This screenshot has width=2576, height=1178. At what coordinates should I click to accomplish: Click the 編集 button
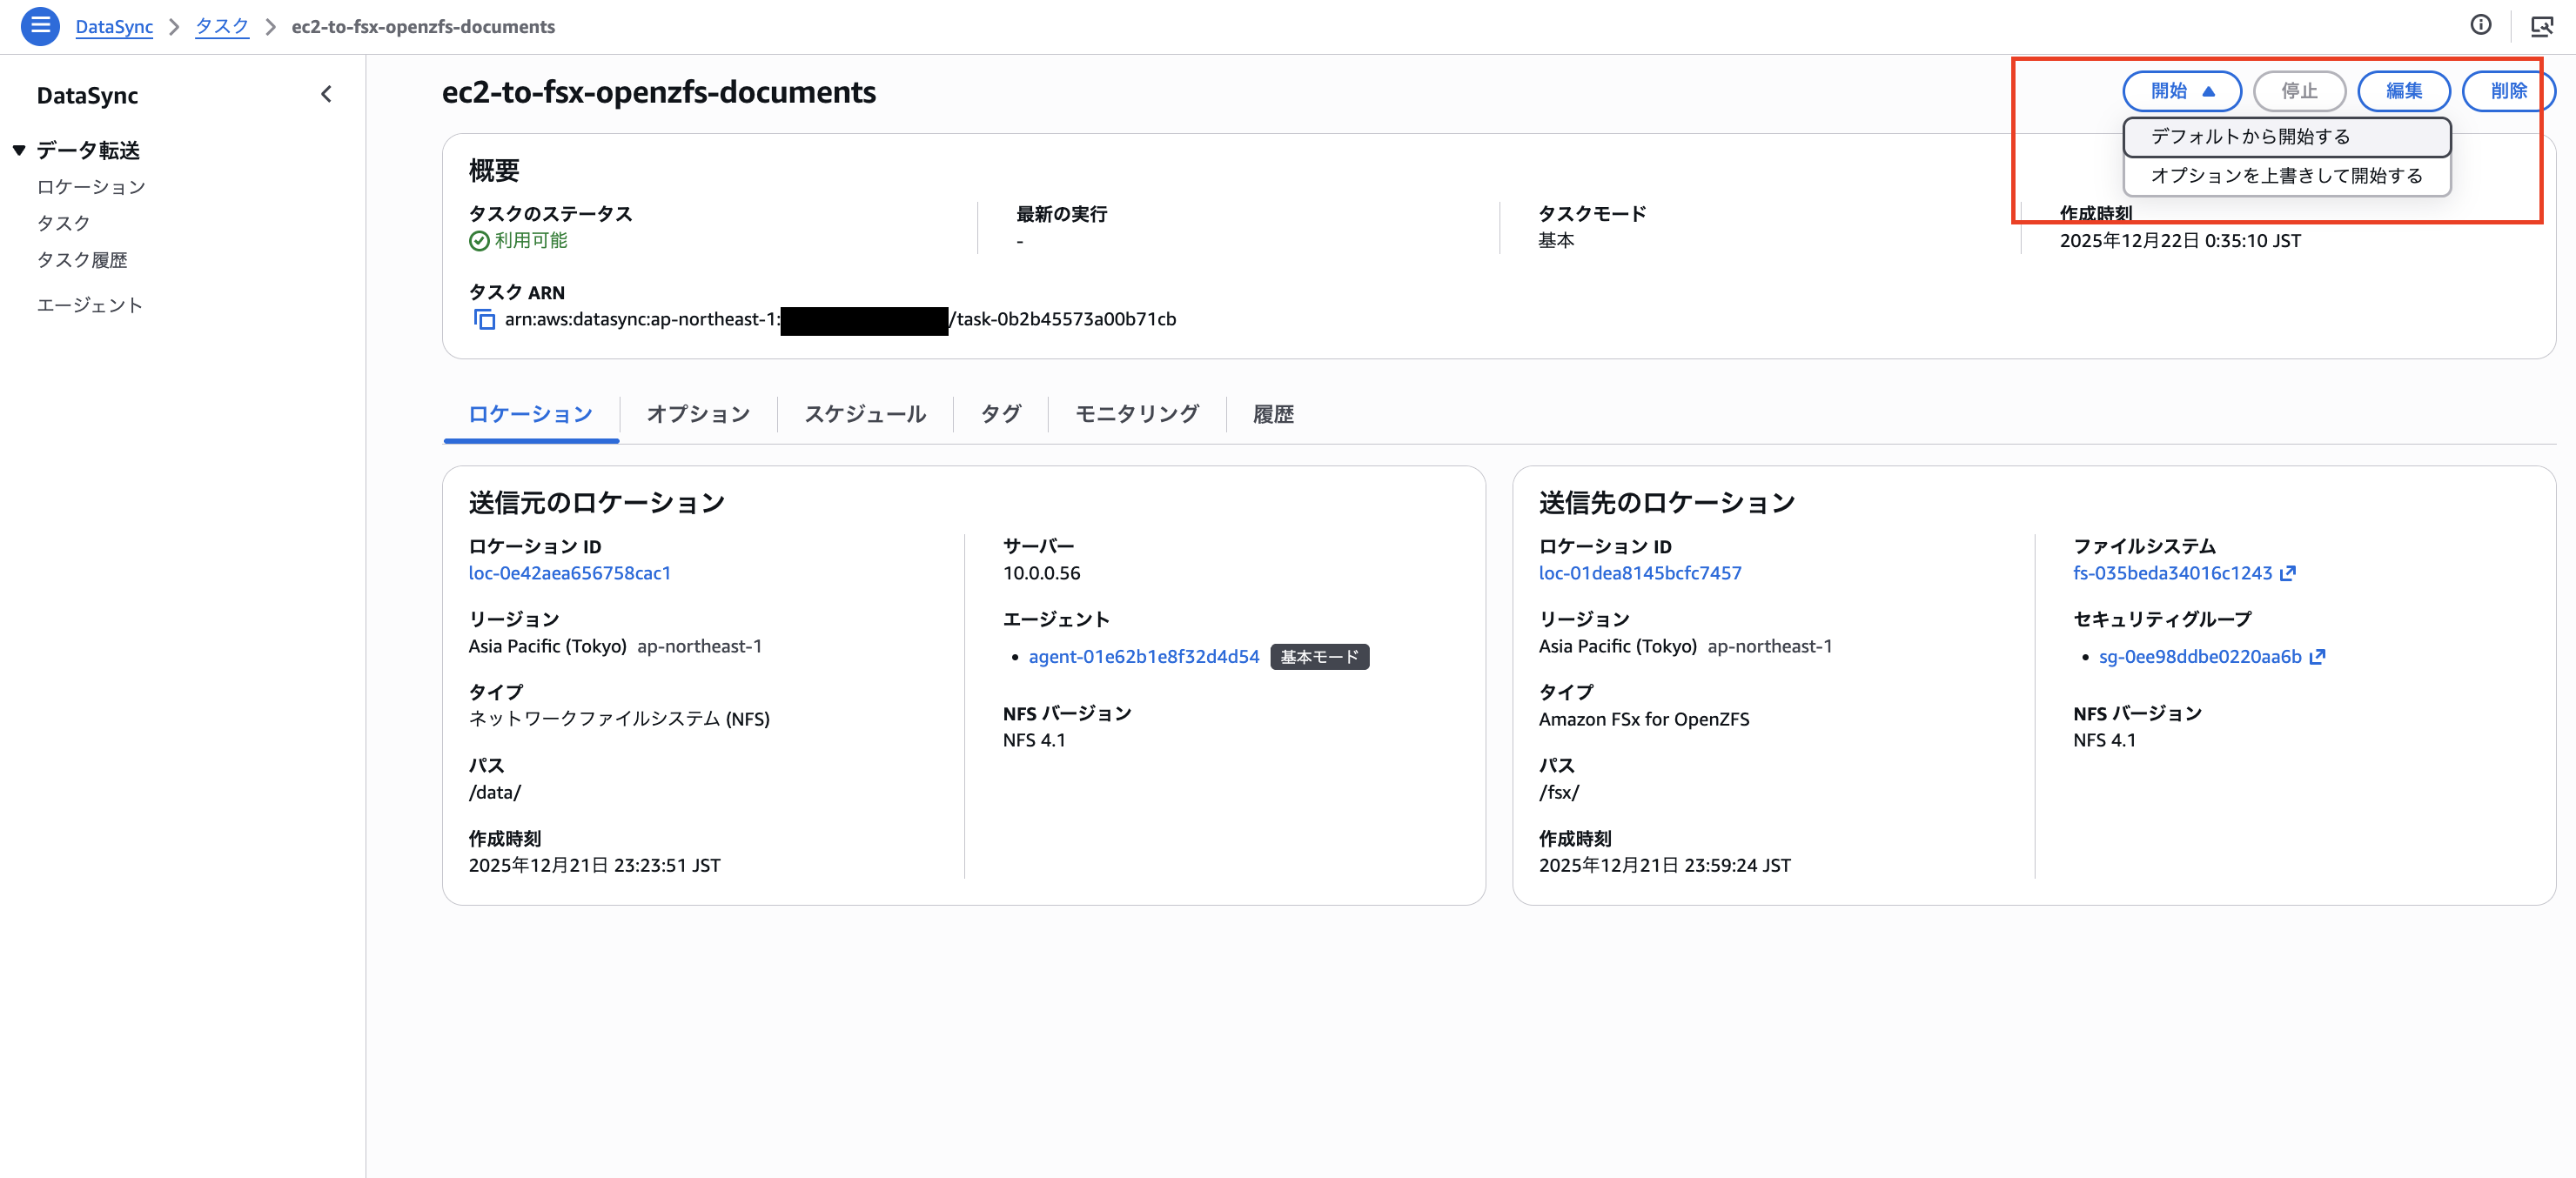coord(2404,91)
